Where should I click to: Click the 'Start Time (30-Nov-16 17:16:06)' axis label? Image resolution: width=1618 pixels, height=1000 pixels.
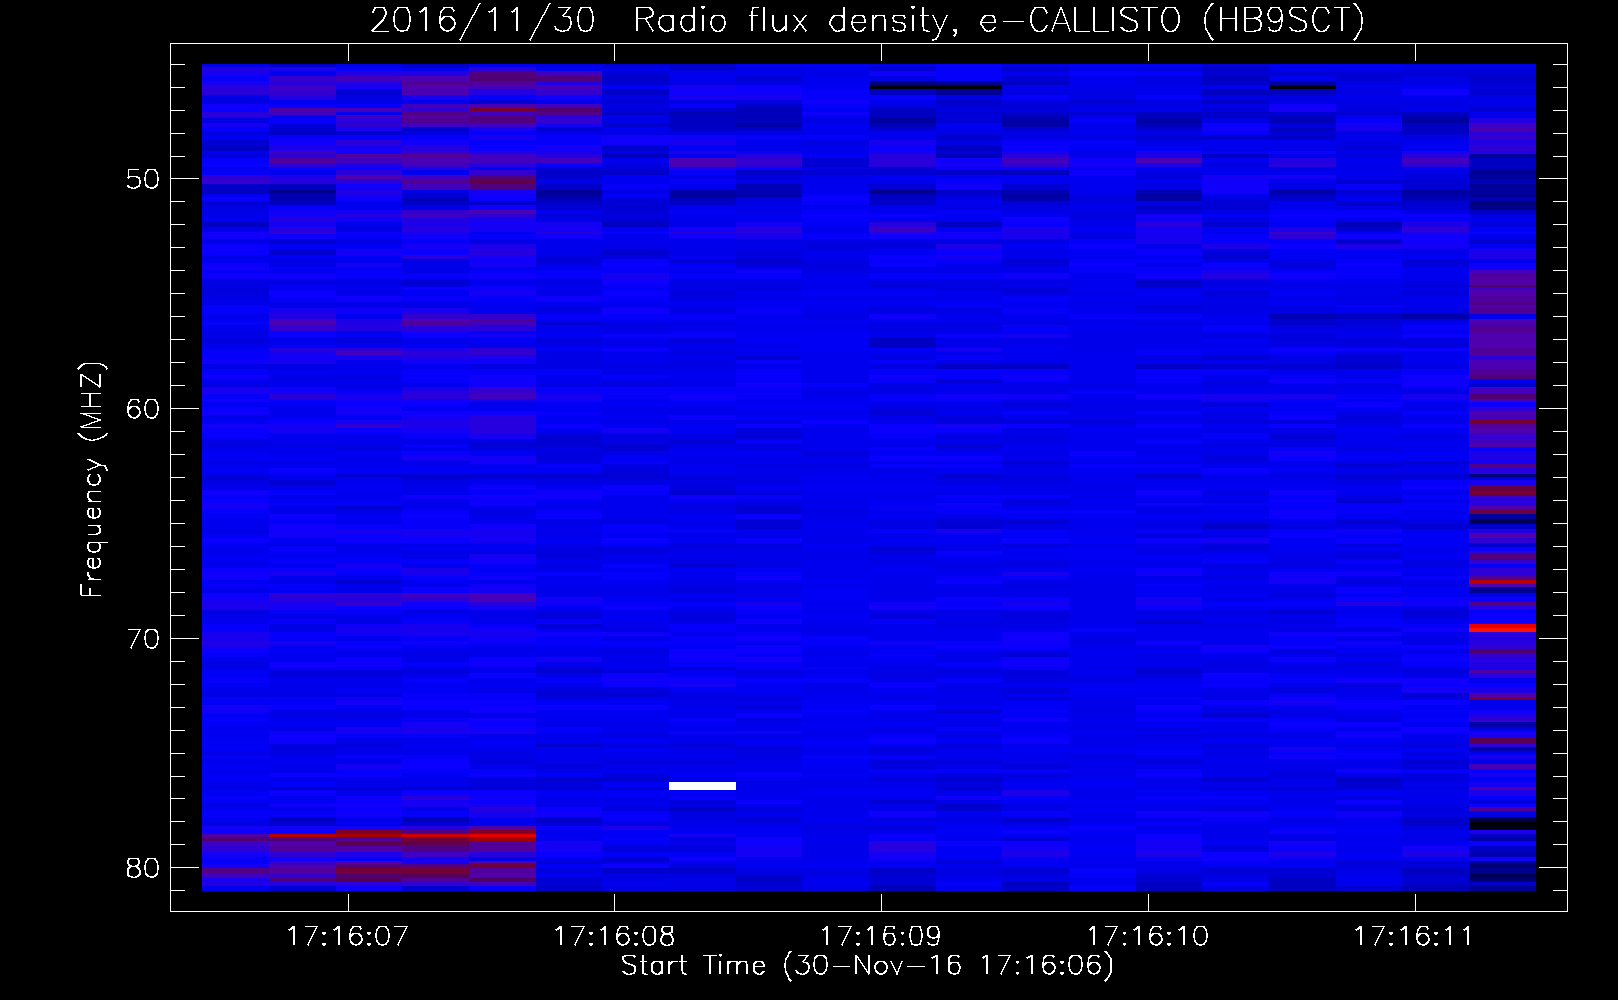click(x=867, y=966)
